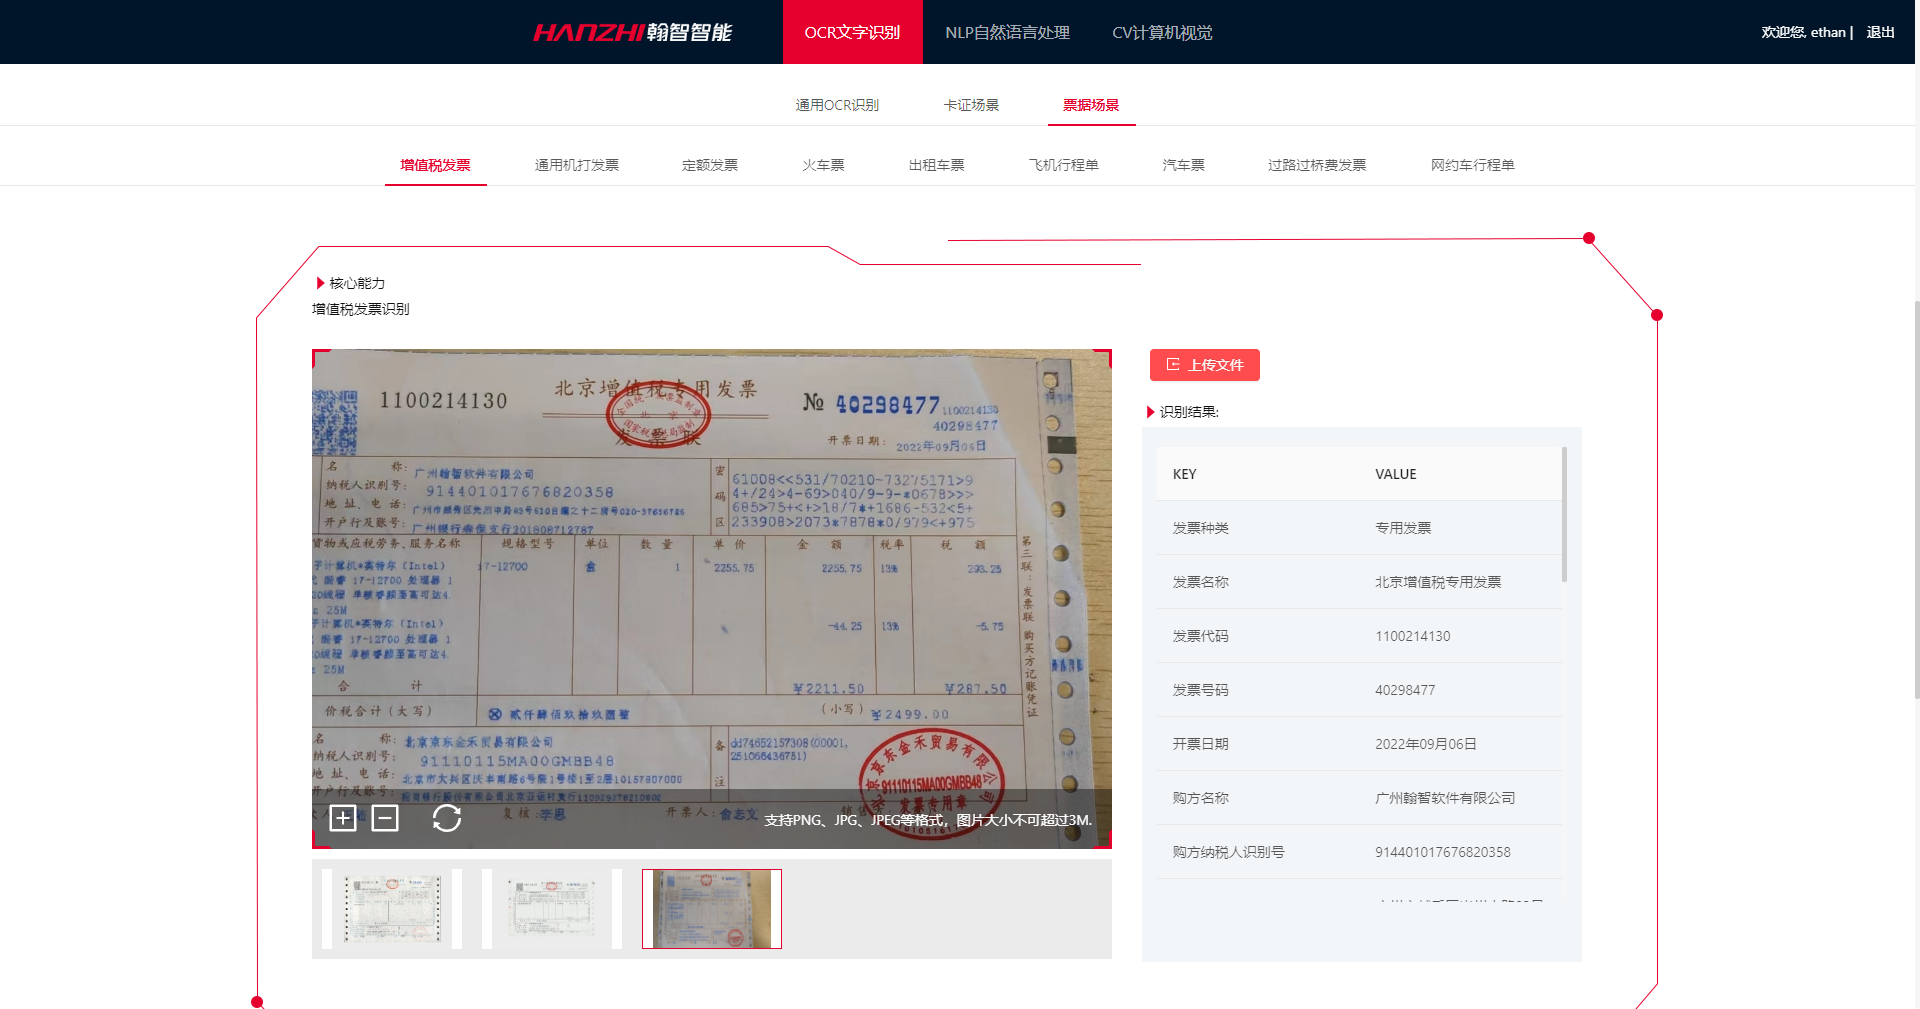This screenshot has height=1009, width=1920.
Task: Click the 发票名称 row key
Action: (x=1201, y=582)
